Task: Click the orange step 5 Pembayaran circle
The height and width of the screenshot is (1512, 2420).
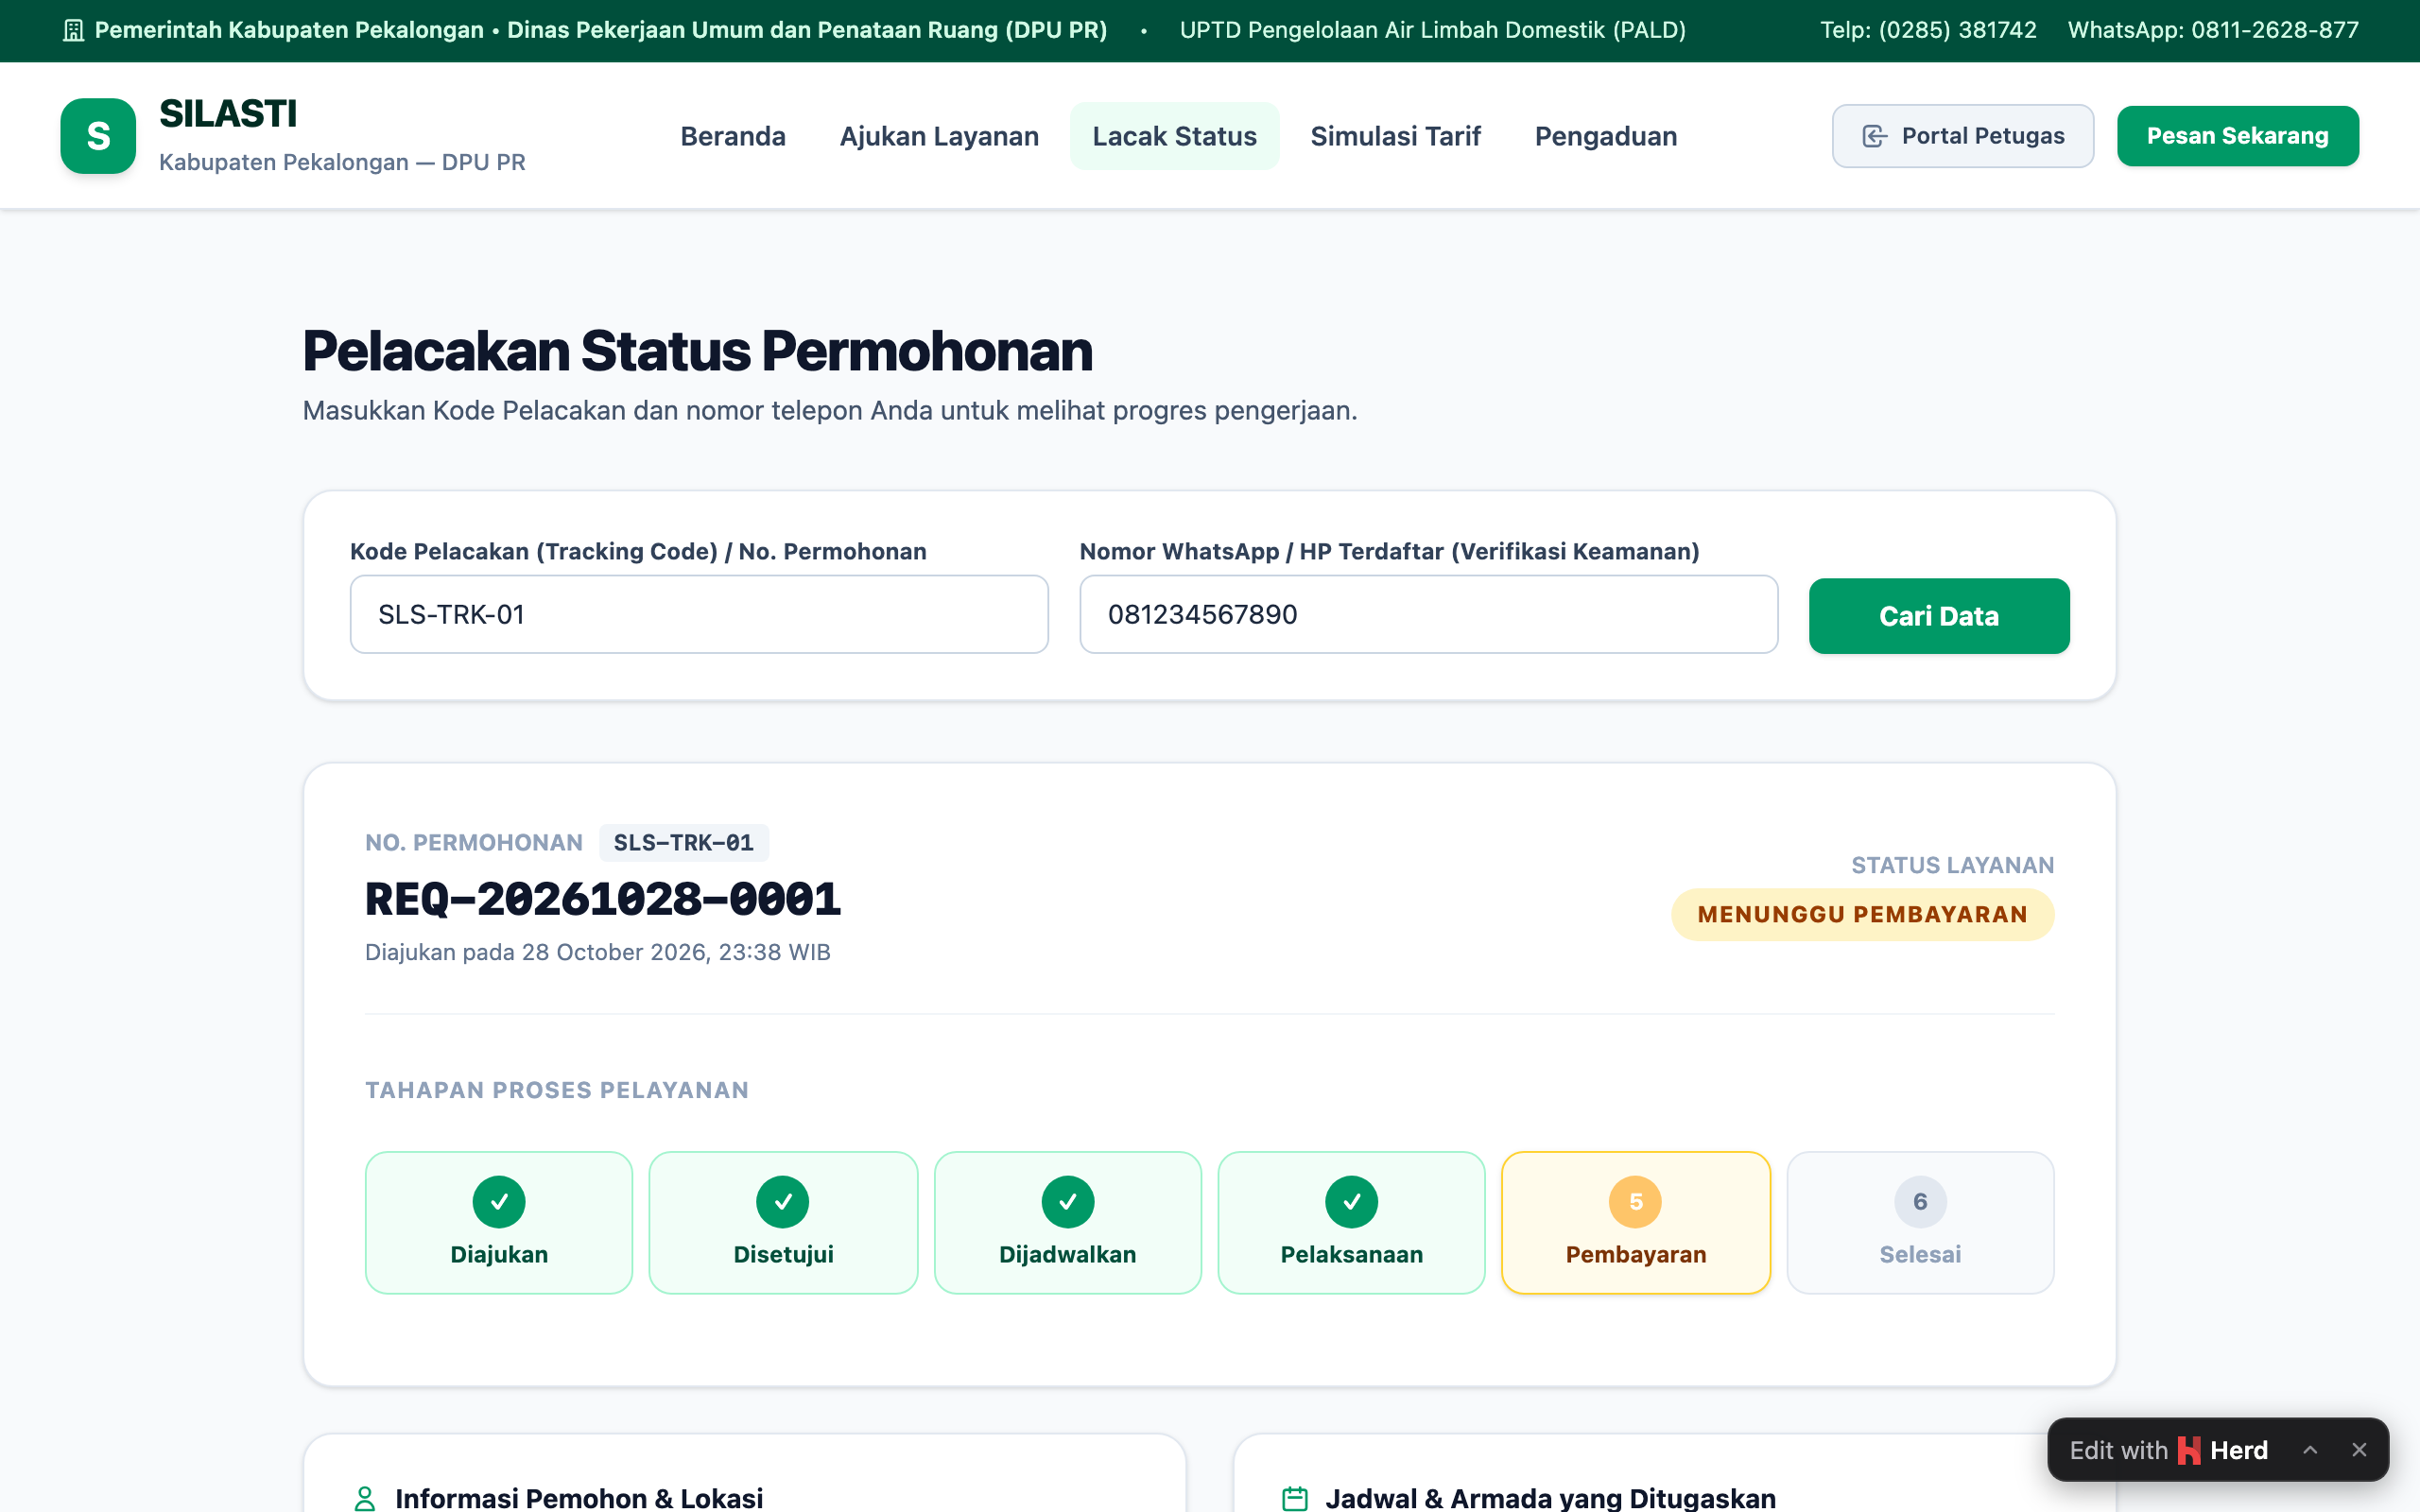Action: tap(1635, 1201)
